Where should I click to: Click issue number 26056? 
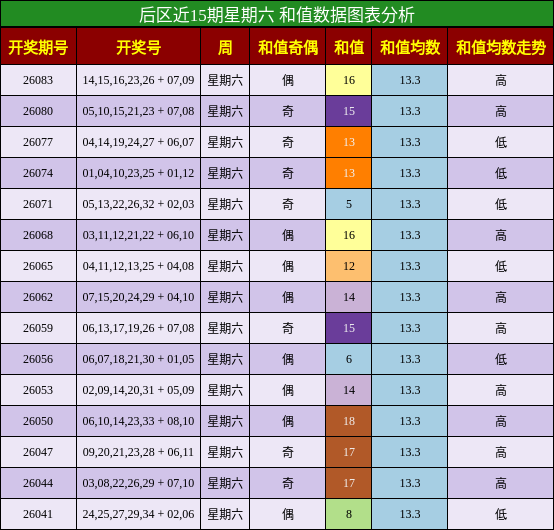pos(38,359)
